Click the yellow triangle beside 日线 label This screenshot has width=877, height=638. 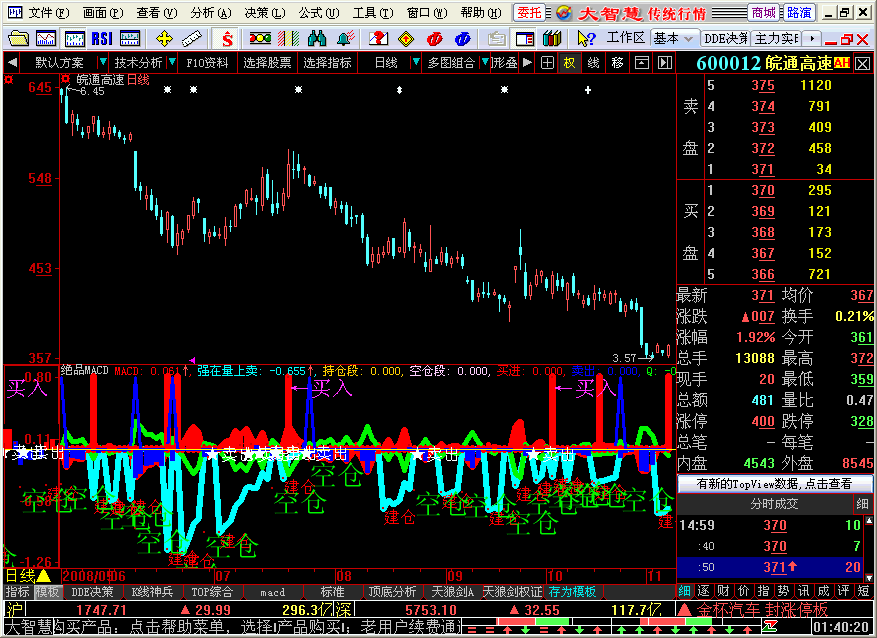tap(44, 575)
